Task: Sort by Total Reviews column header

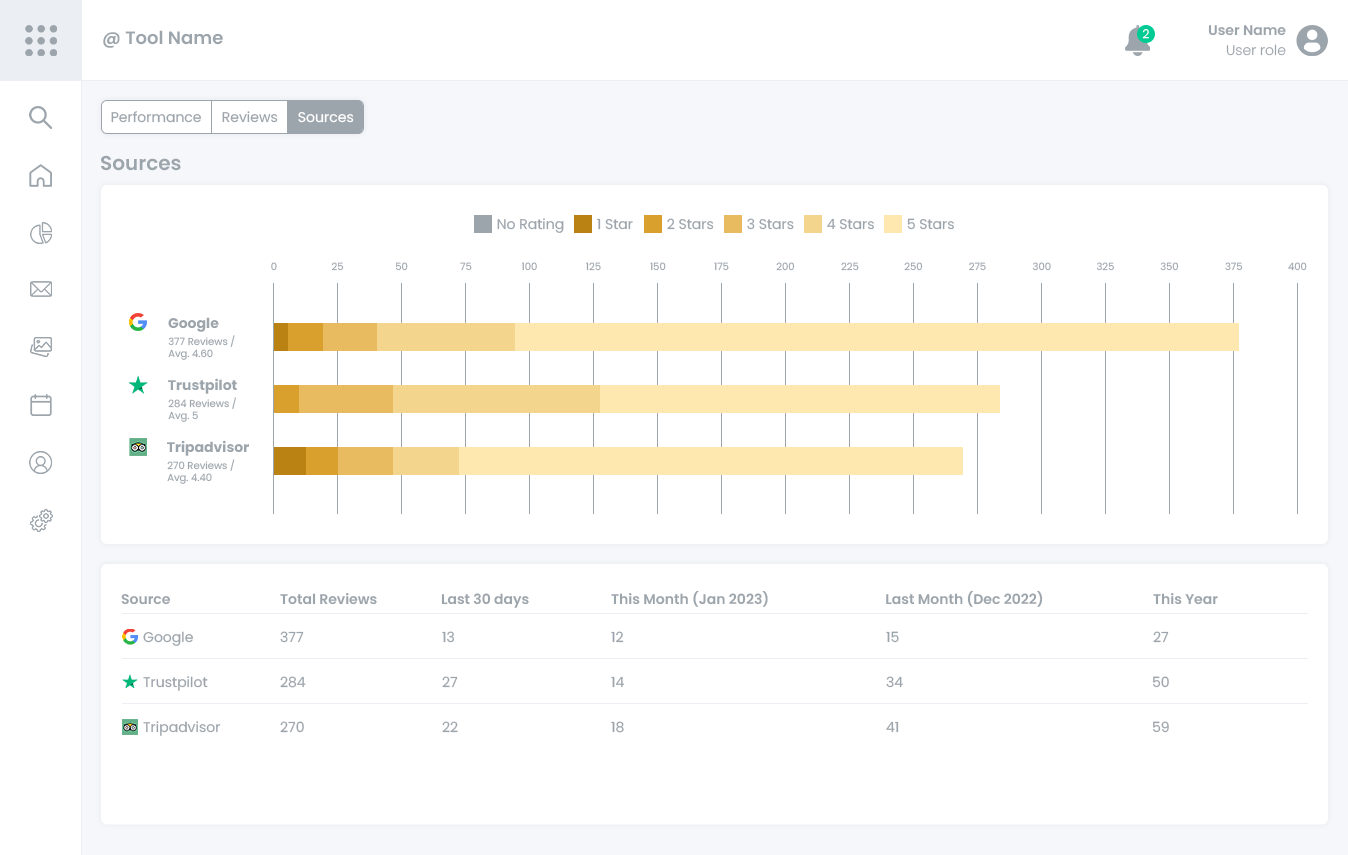Action: (328, 599)
